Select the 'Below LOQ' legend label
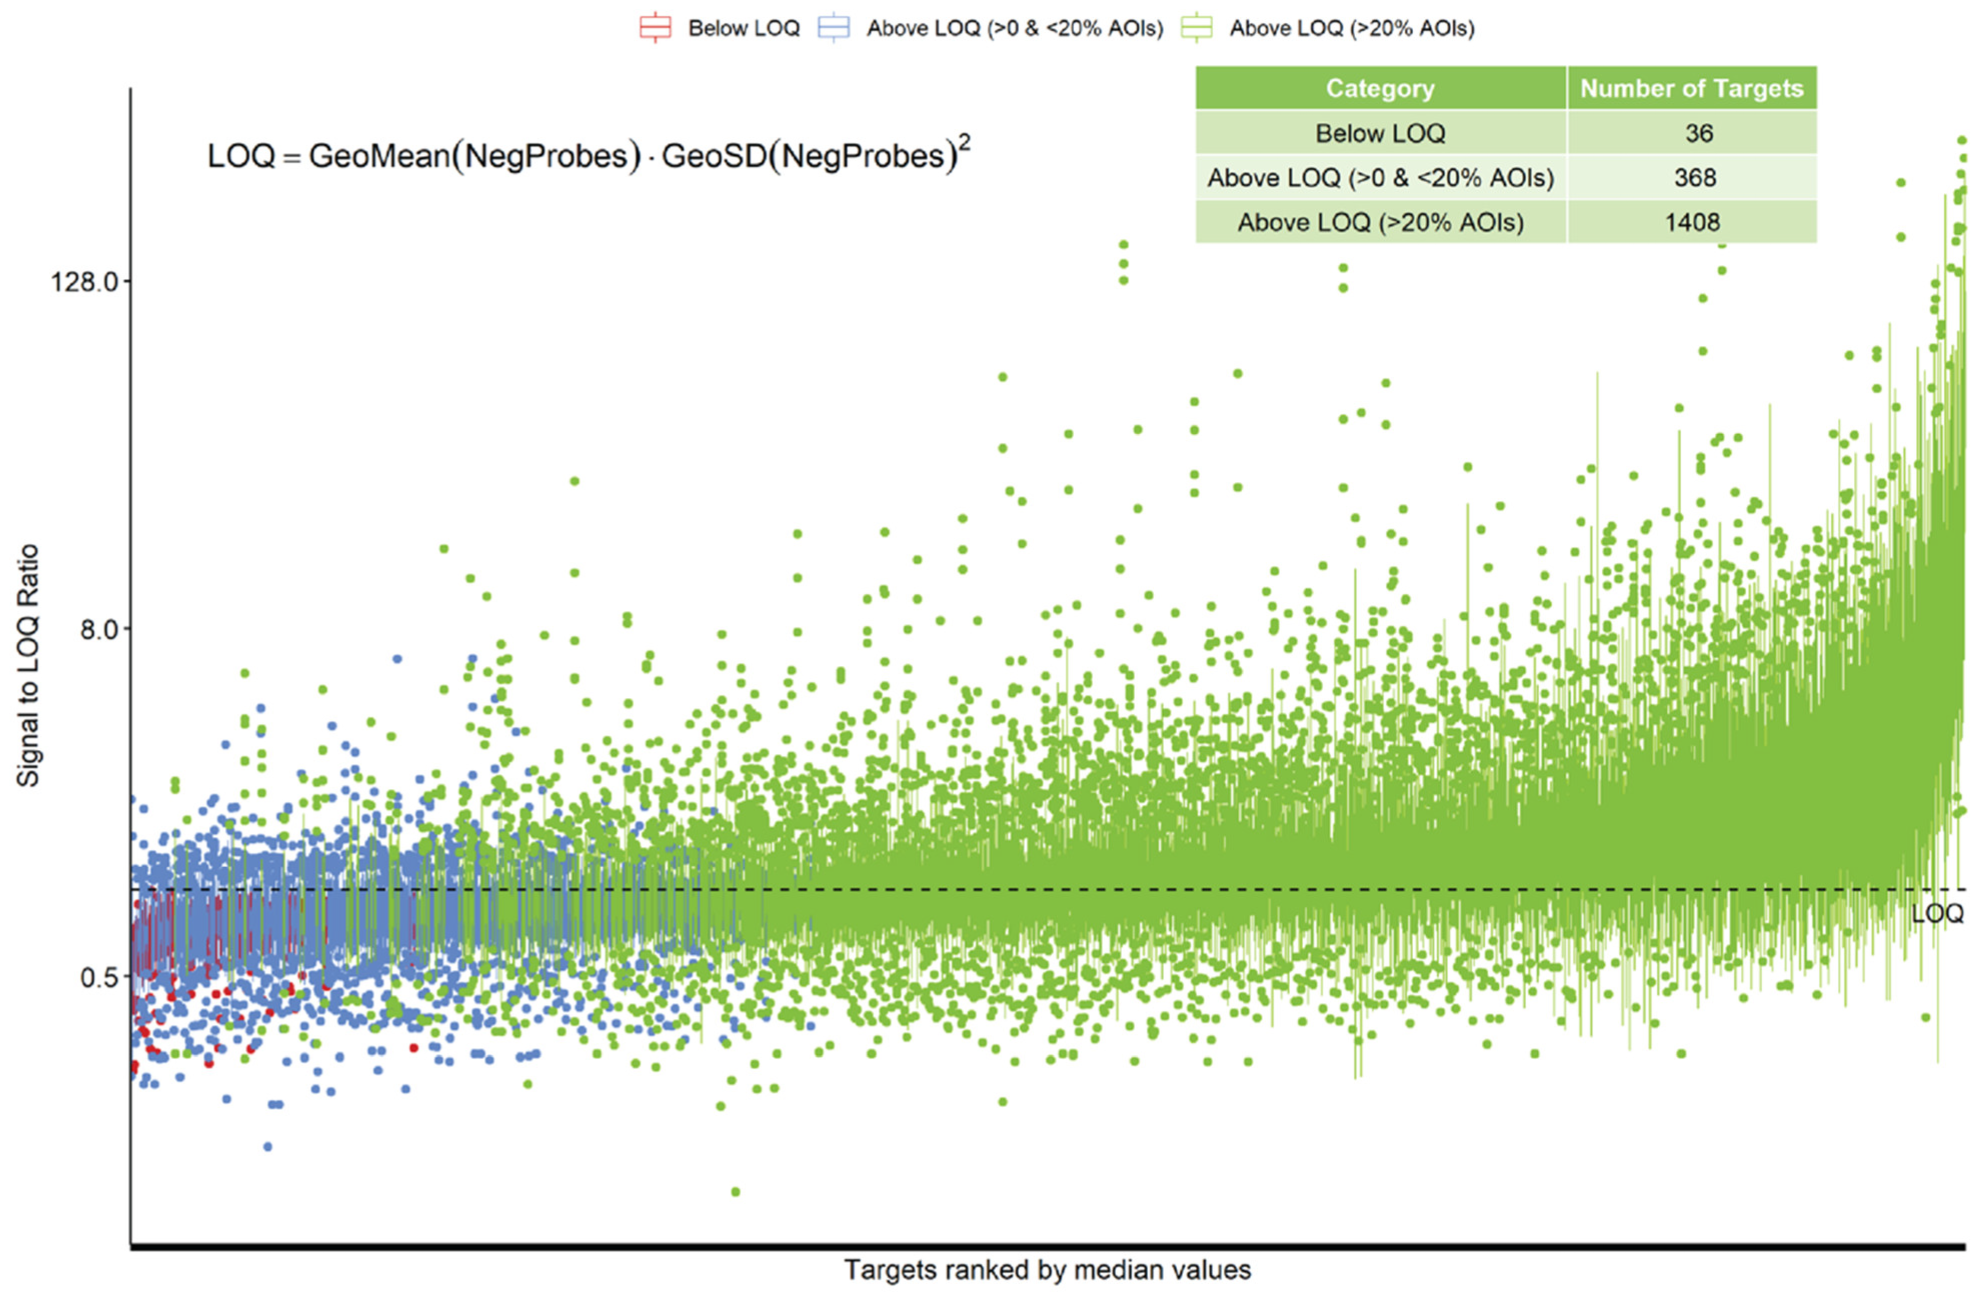The height and width of the screenshot is (1298, 1986). [x=743, y=28]
